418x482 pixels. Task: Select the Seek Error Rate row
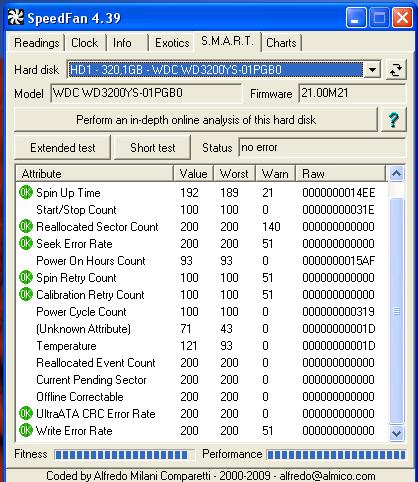click(x=202, y=244)
